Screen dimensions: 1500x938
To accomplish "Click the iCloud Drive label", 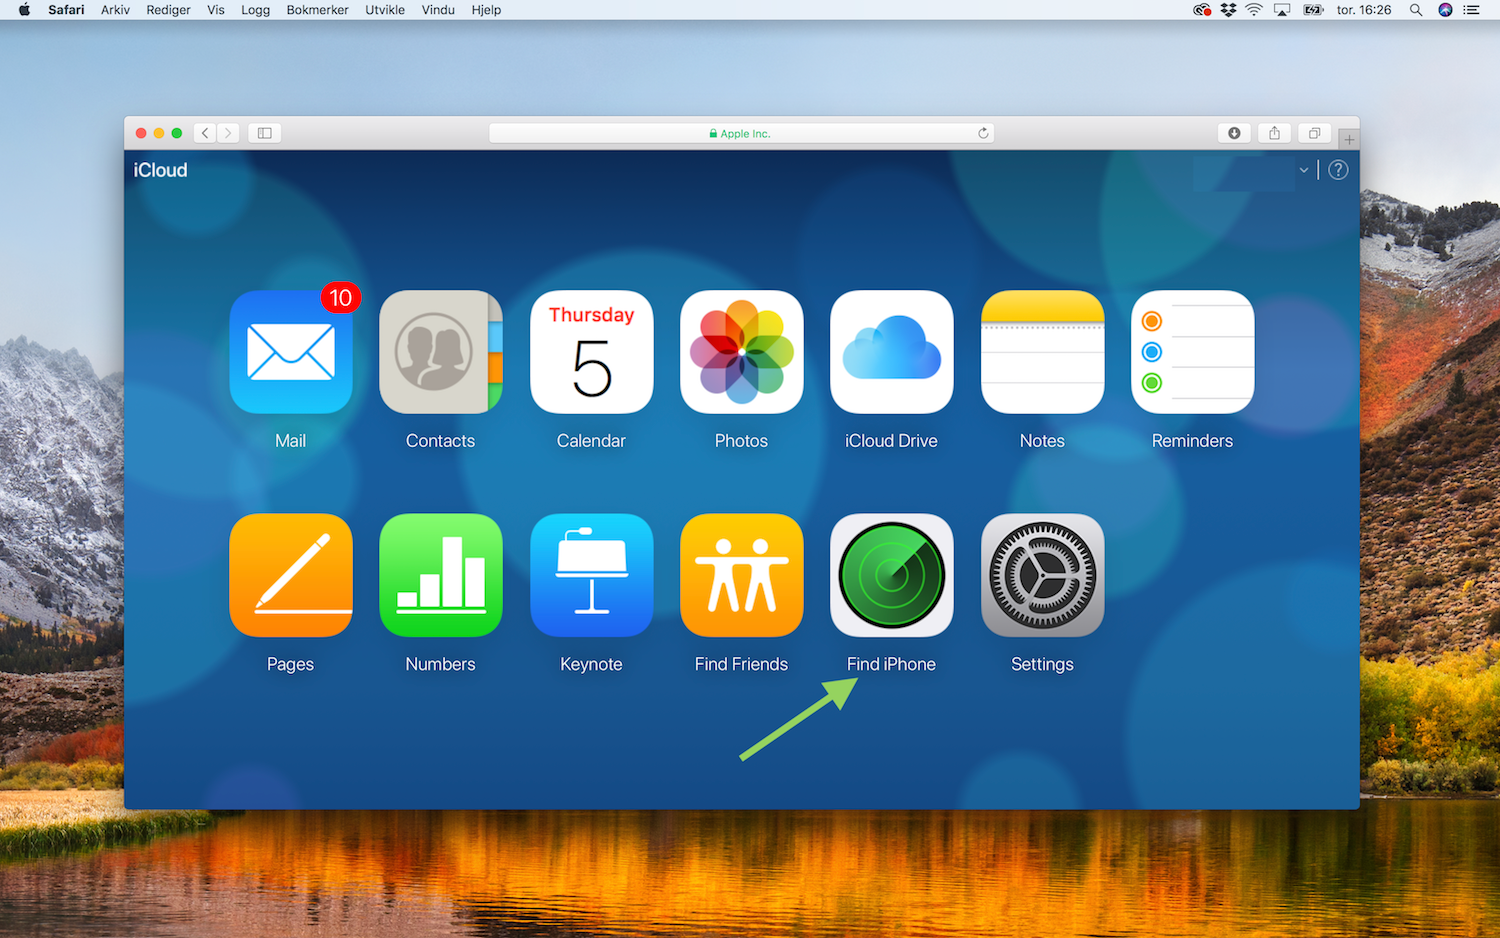I will (x=891, y=441).
